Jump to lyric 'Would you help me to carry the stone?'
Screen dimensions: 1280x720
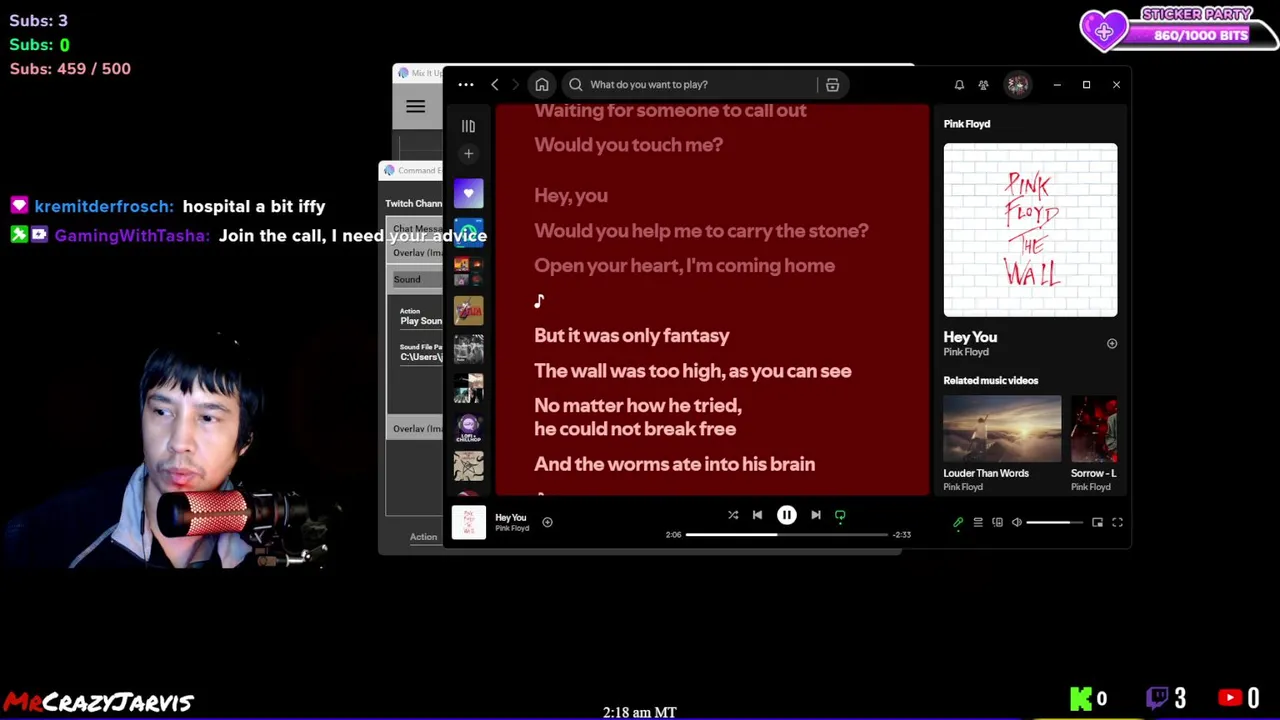(701, 231)
